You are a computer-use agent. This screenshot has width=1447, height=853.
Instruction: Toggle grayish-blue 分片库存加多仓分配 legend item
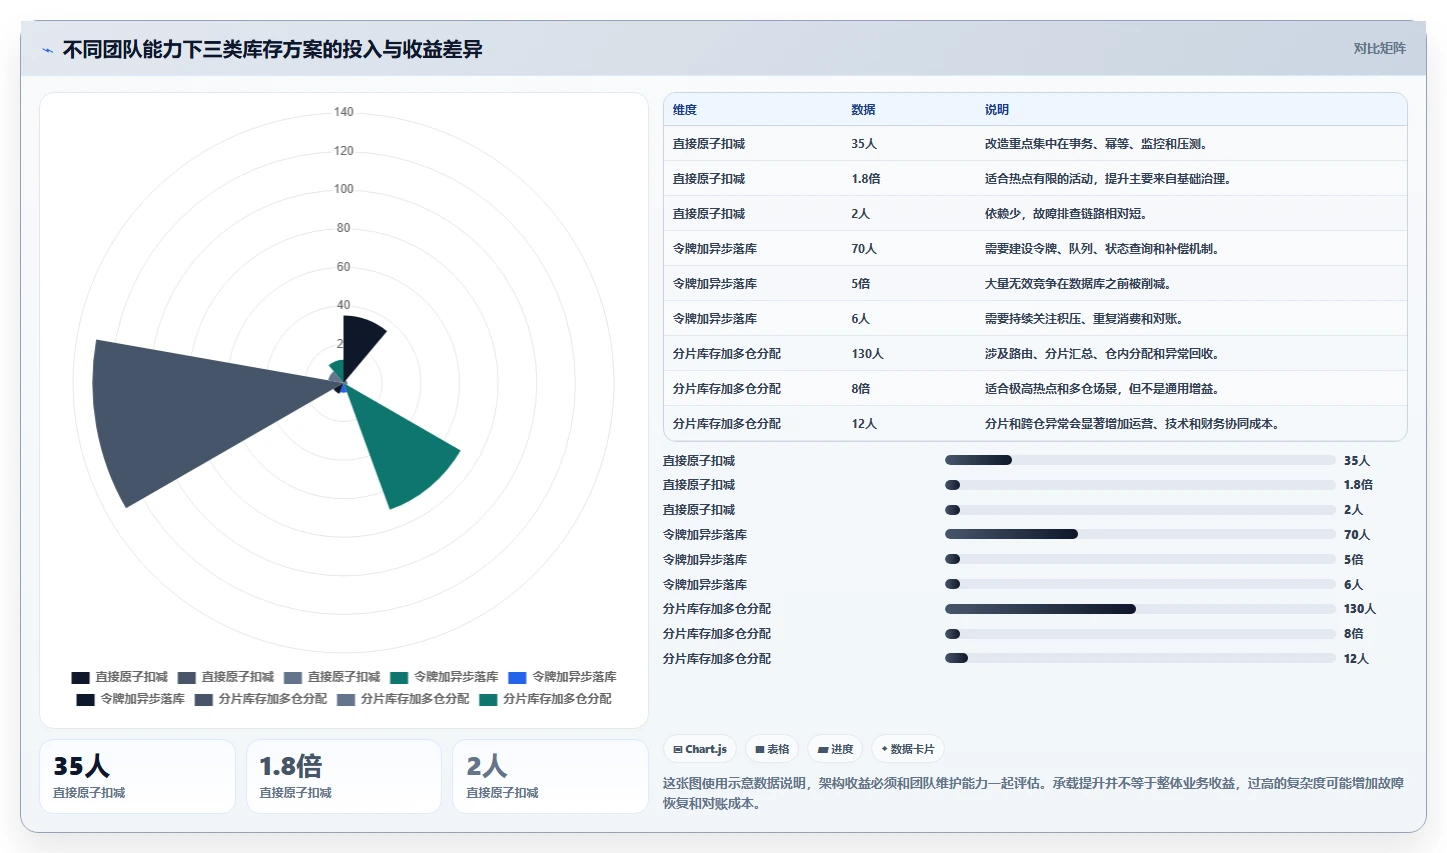coord(403,699)
